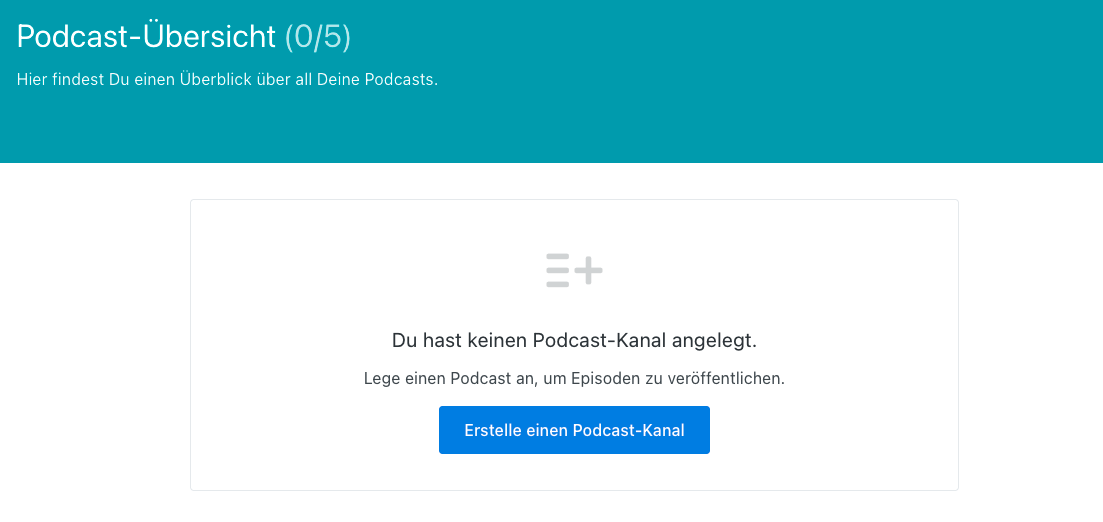Click 'Du hast keinen Podcast-Kanal angelegt.' message

(574, 341)
